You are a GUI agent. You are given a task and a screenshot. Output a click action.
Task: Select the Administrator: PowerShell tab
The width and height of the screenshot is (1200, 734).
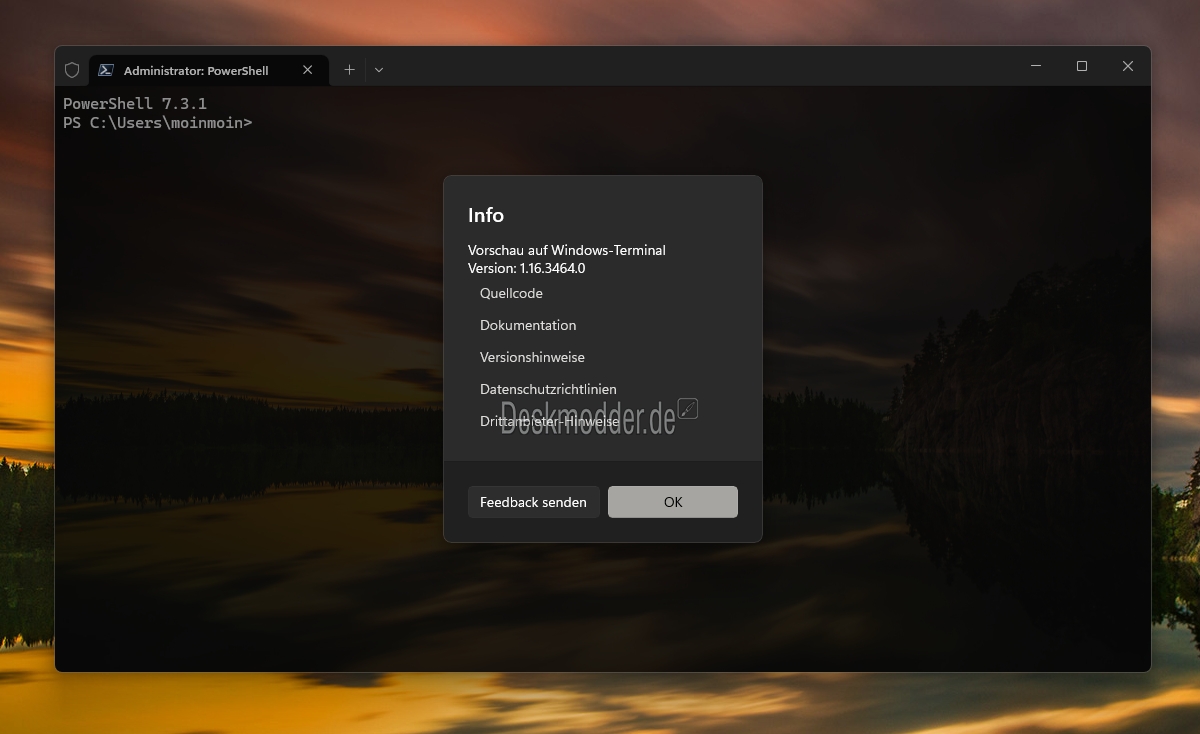(x=208, y=70)
